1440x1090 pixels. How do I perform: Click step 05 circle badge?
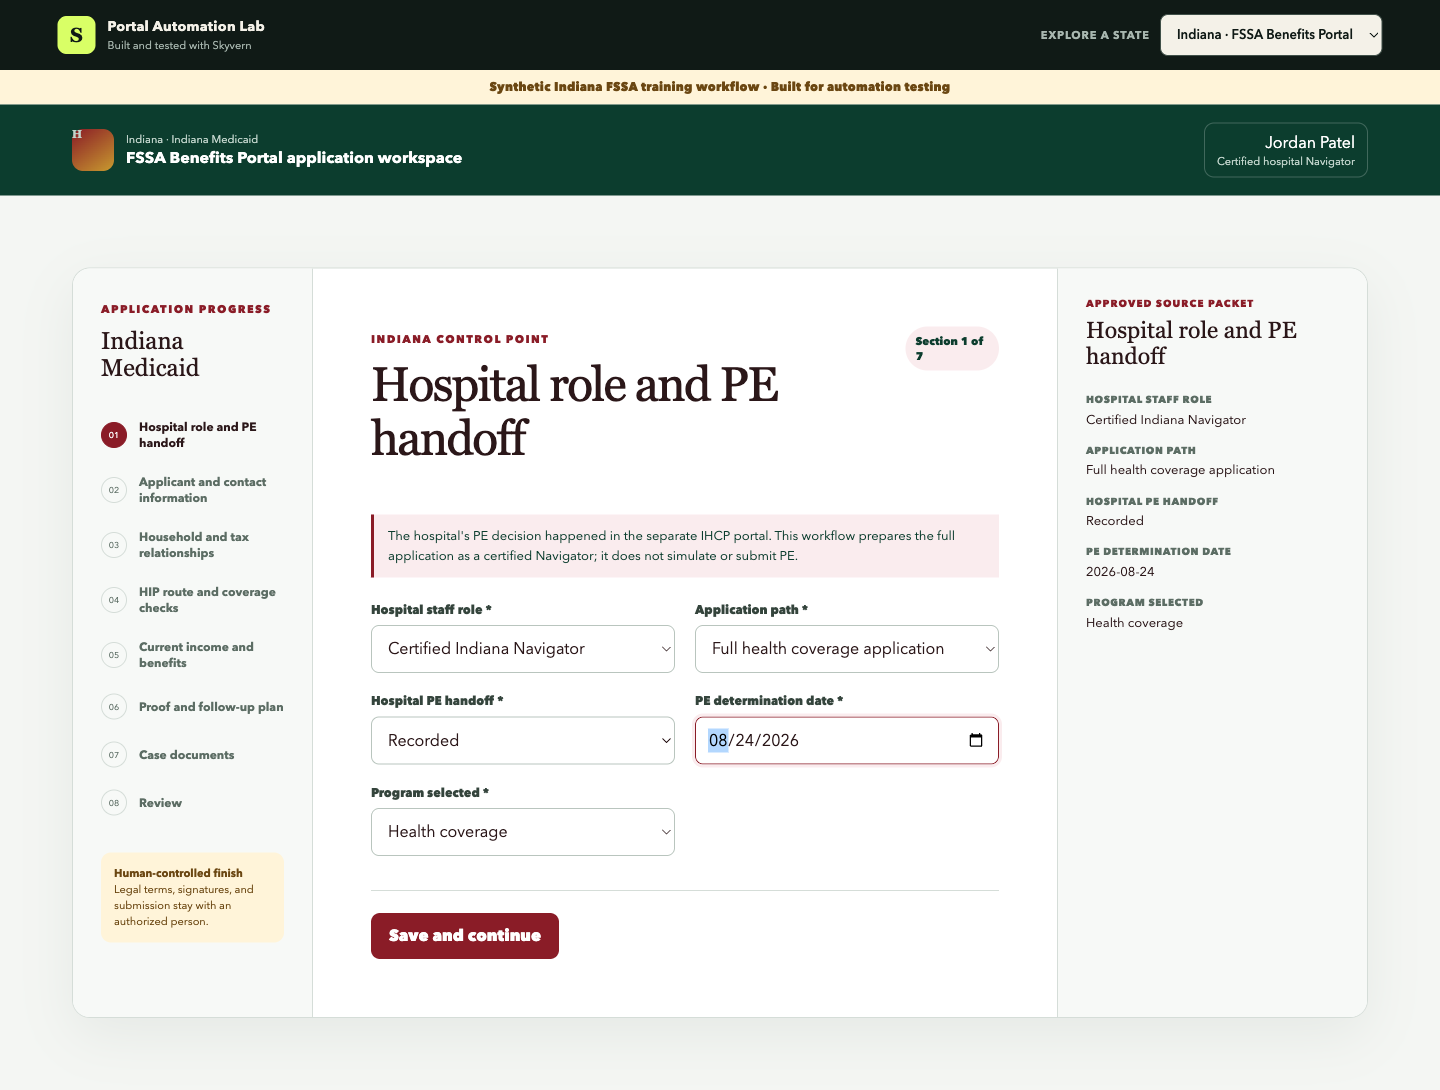[114, 655]
